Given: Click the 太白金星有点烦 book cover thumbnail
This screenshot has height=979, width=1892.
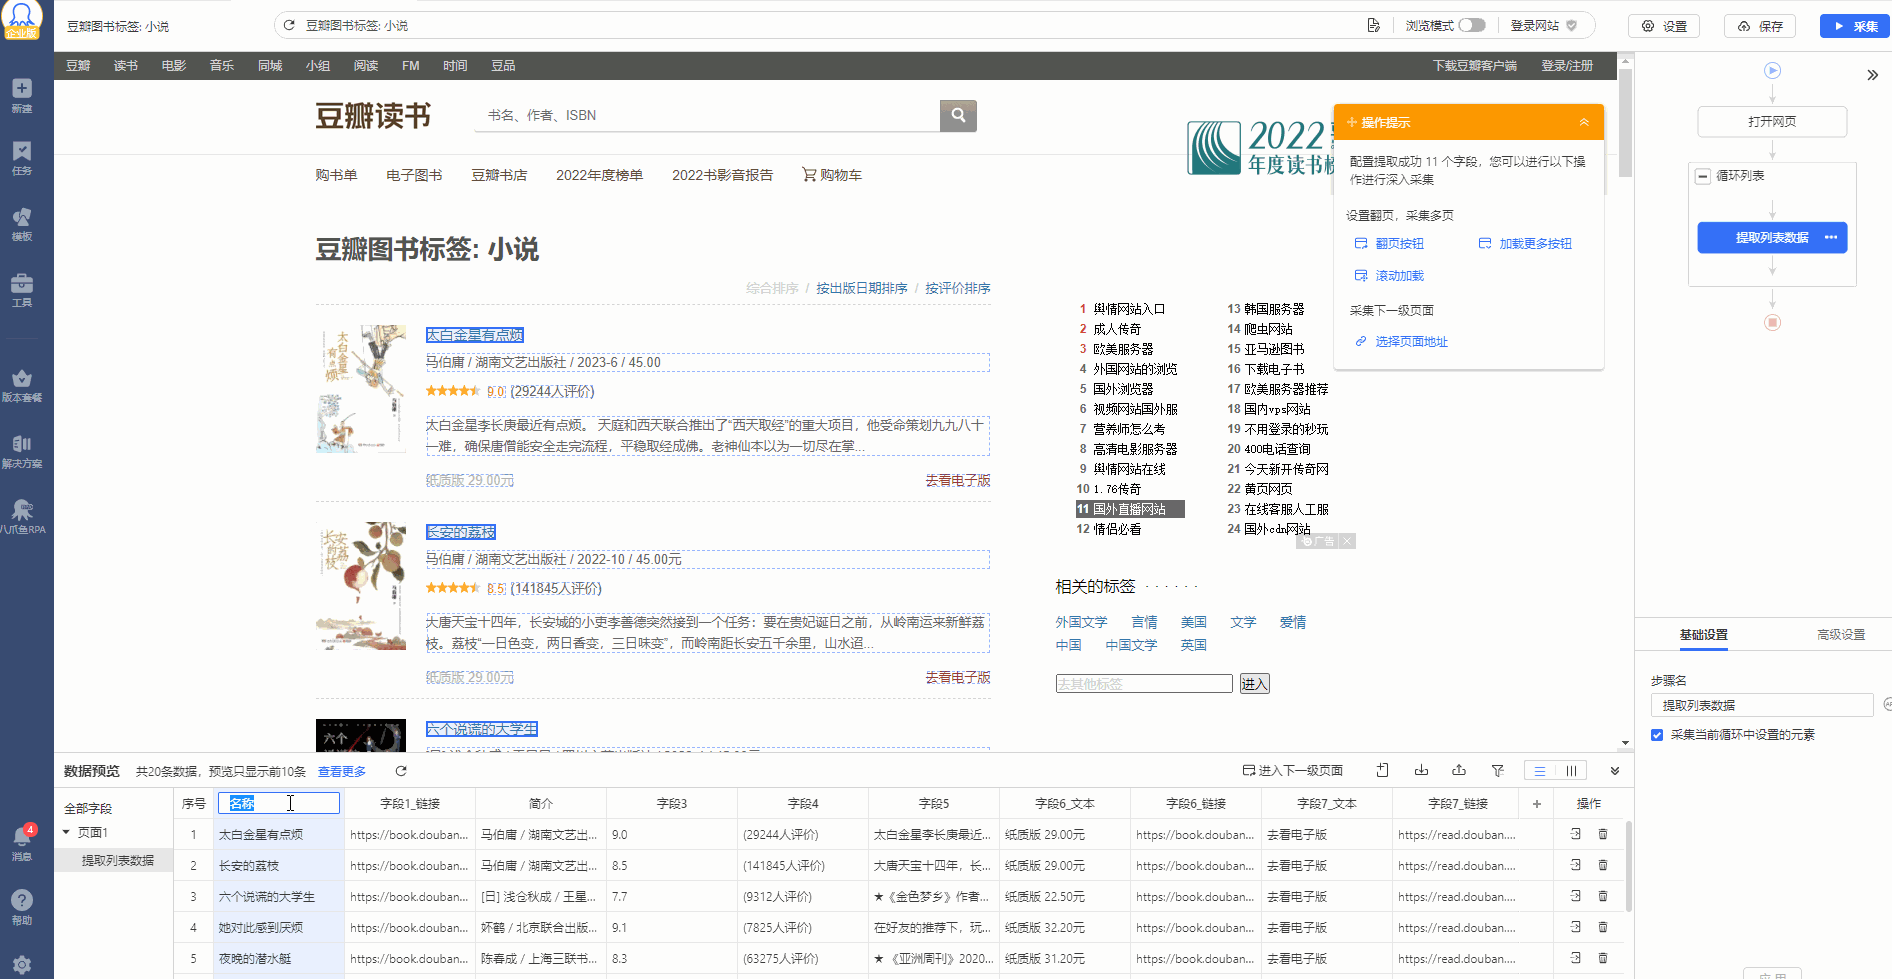Looking at the screenshot, I should (x=361, y=389).
